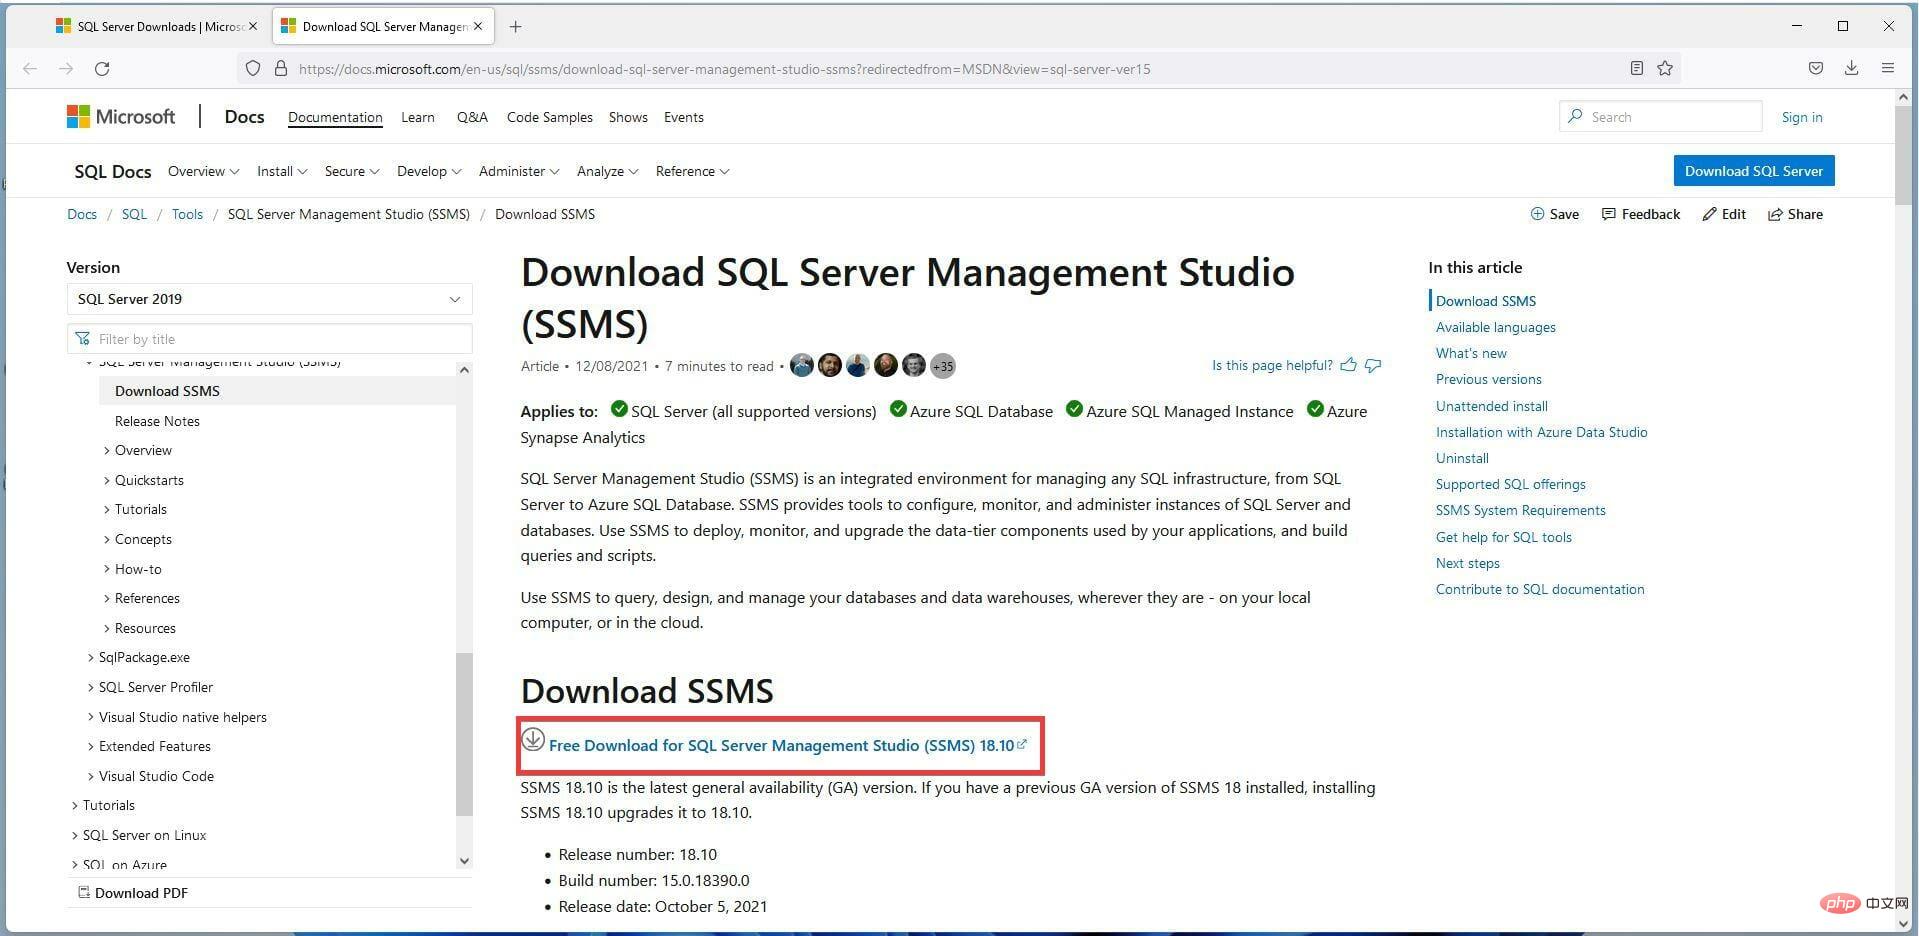Click the Download SQL Server blue button
Screen dimensions: 1919x936
tap(1754, 171)
